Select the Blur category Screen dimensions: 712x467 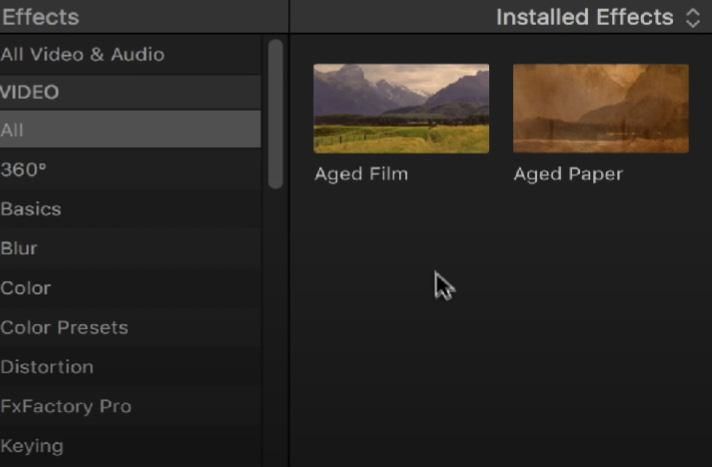pos(130,248)
